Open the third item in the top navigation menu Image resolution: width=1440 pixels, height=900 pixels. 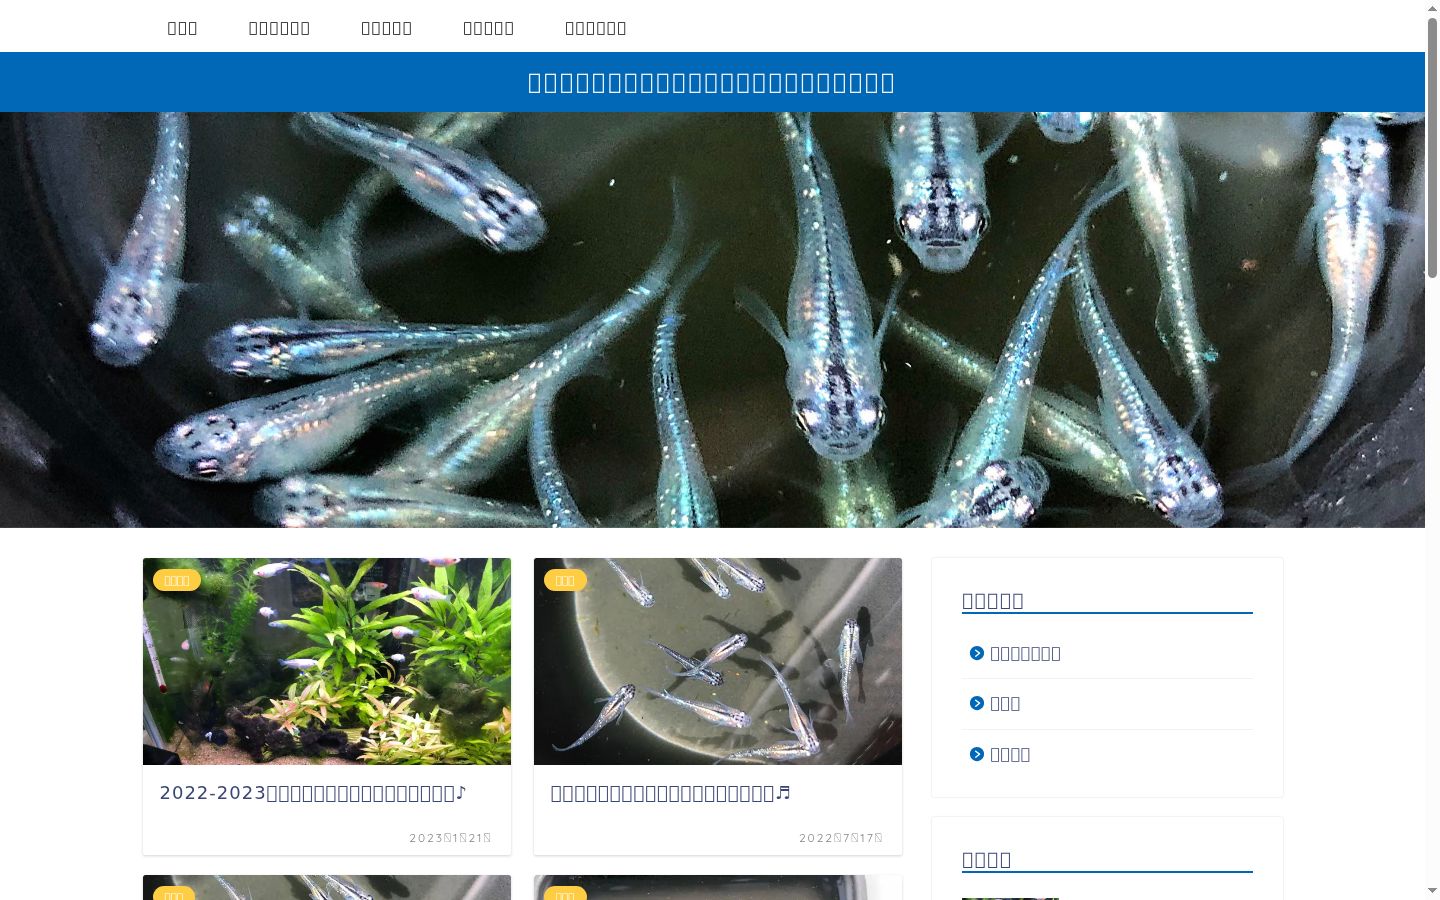click(x=387, y=28)
